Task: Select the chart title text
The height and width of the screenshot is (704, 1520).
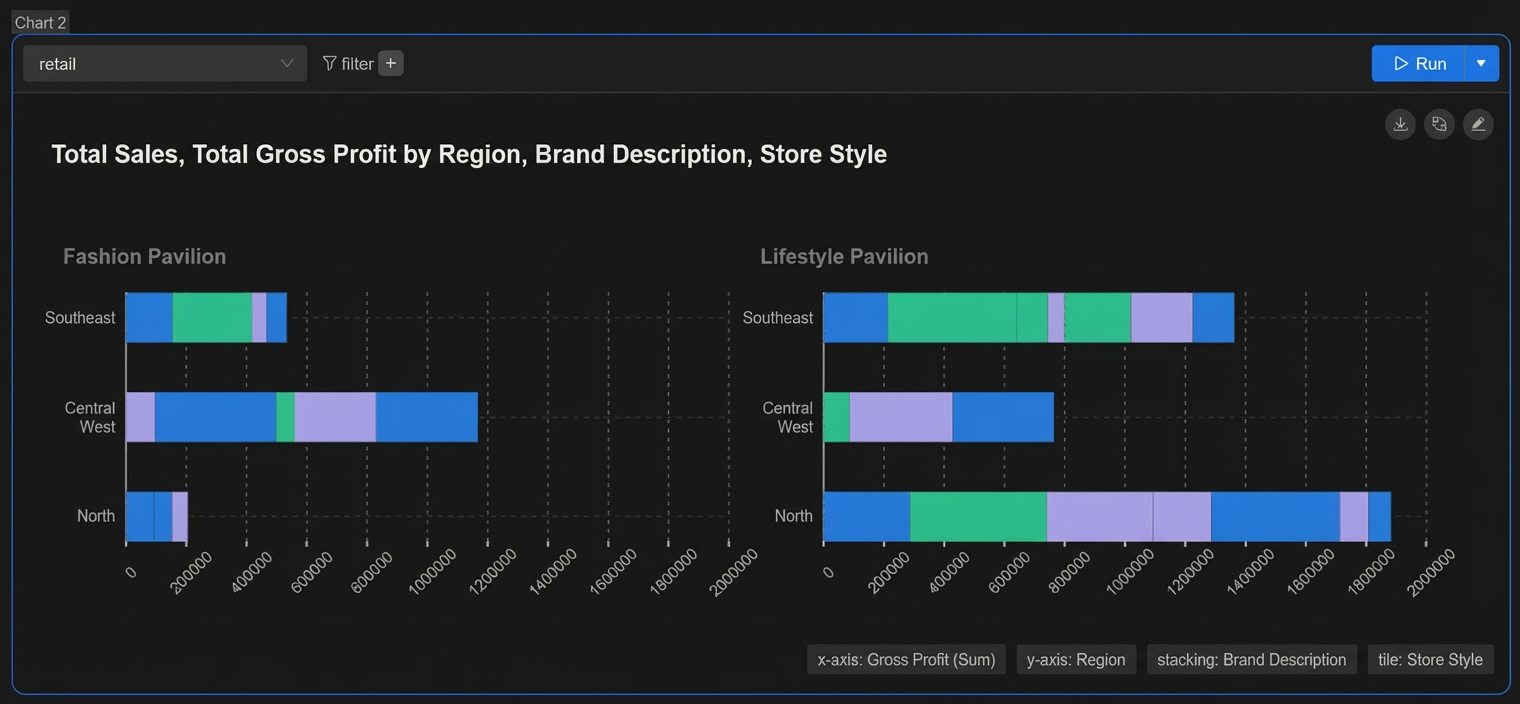Action: click(469, 154)
